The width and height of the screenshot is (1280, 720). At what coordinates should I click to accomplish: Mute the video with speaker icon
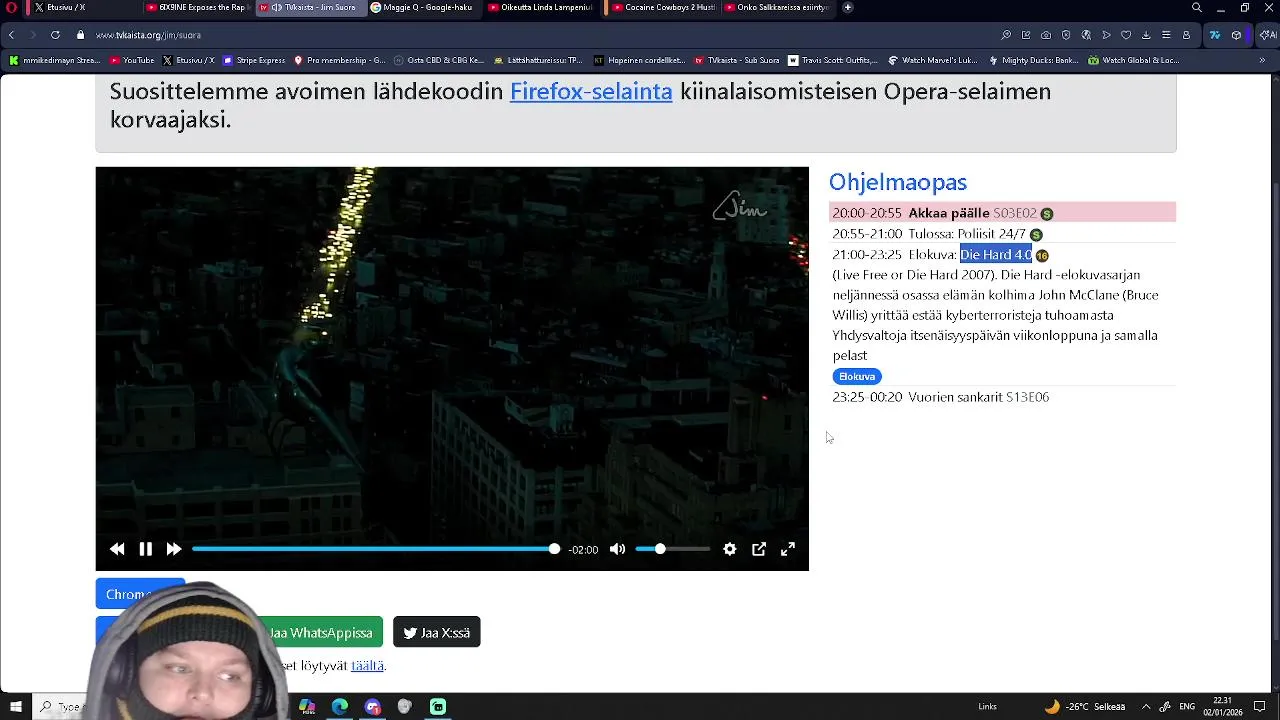pyautogui.click(x=617, y=549)
